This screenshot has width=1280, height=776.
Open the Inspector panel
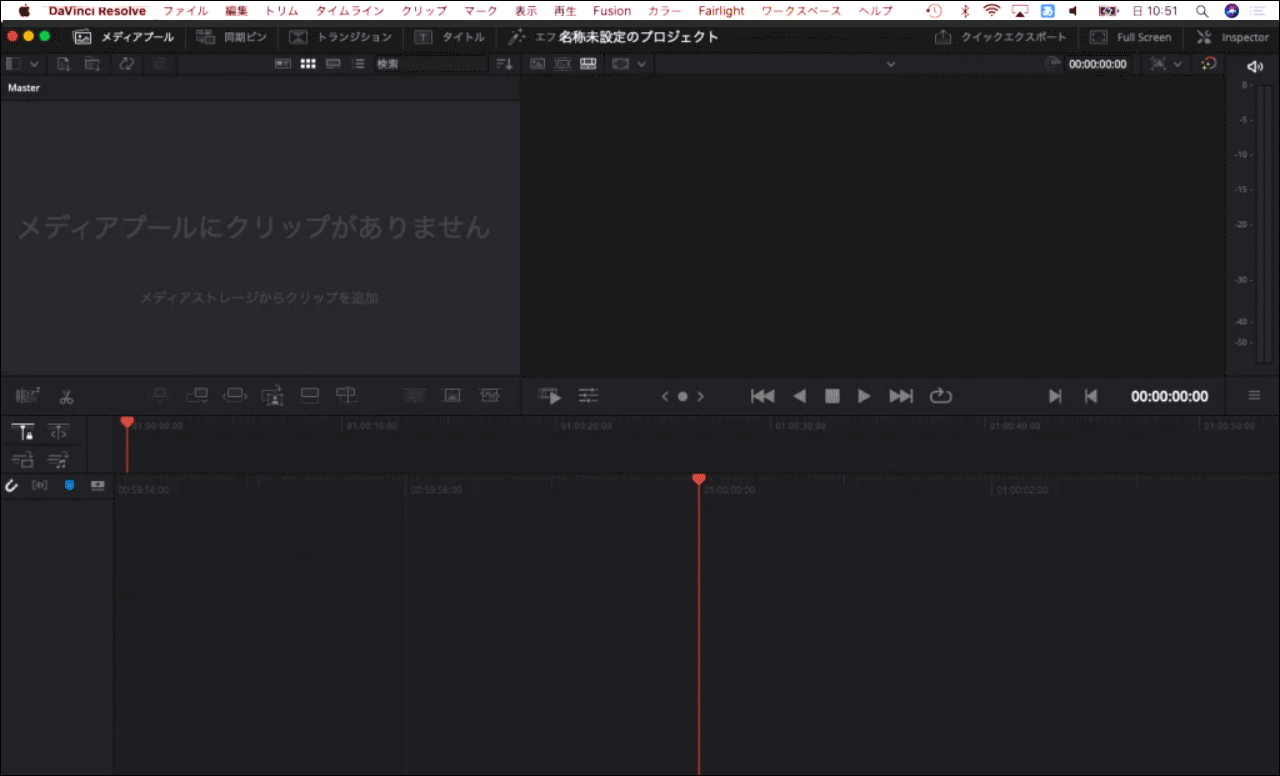click(x=1232, y=37)
